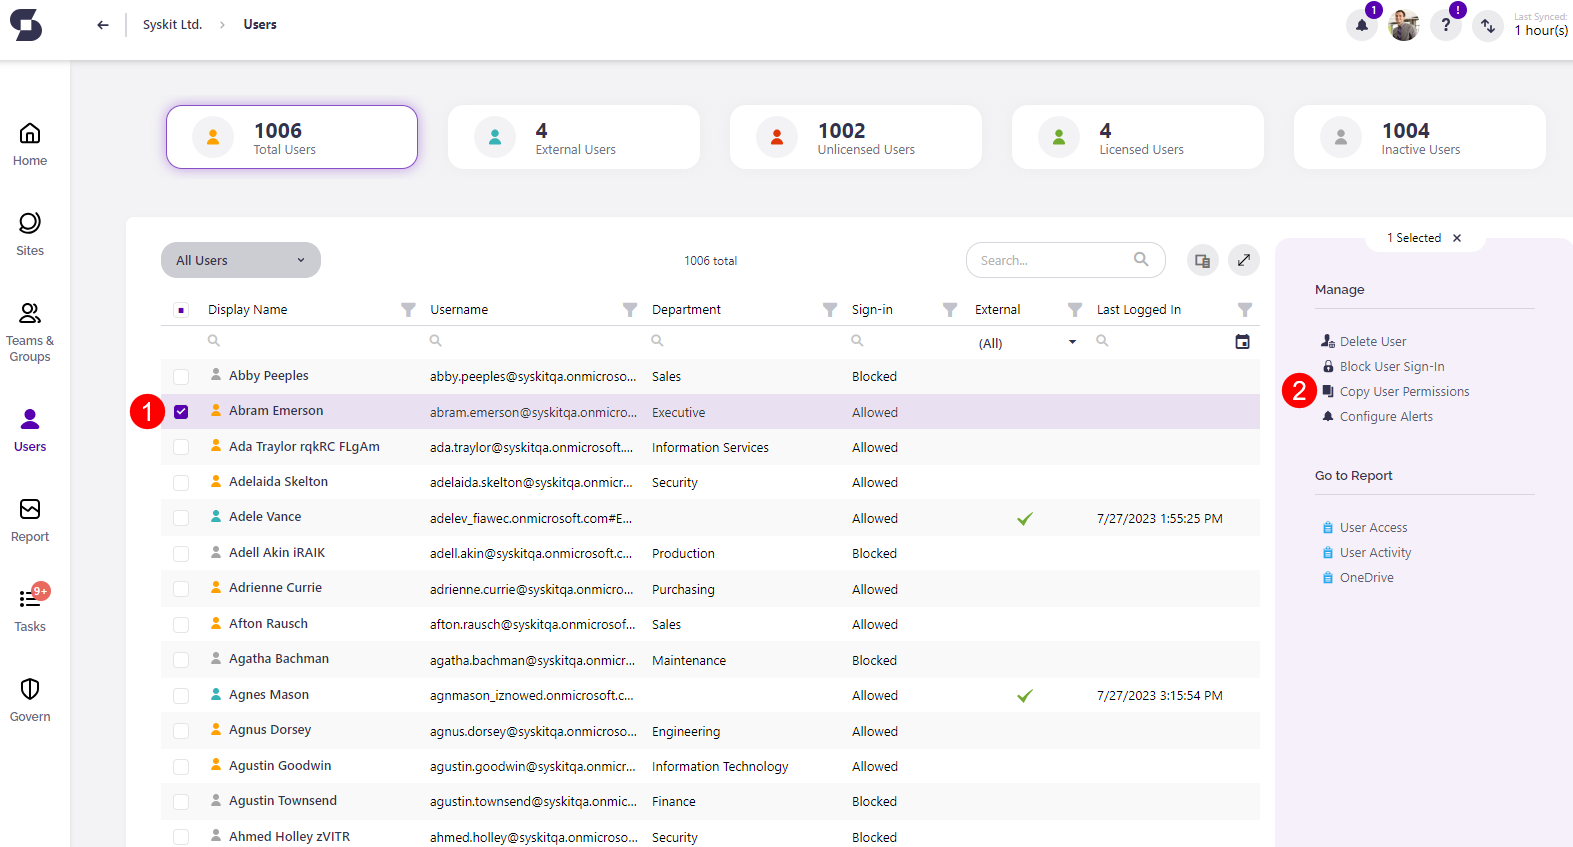The height and width of the screenshot is (847, 1573).
Task: Open Last Logged In column filter
Action: (x=1245, y=310)
